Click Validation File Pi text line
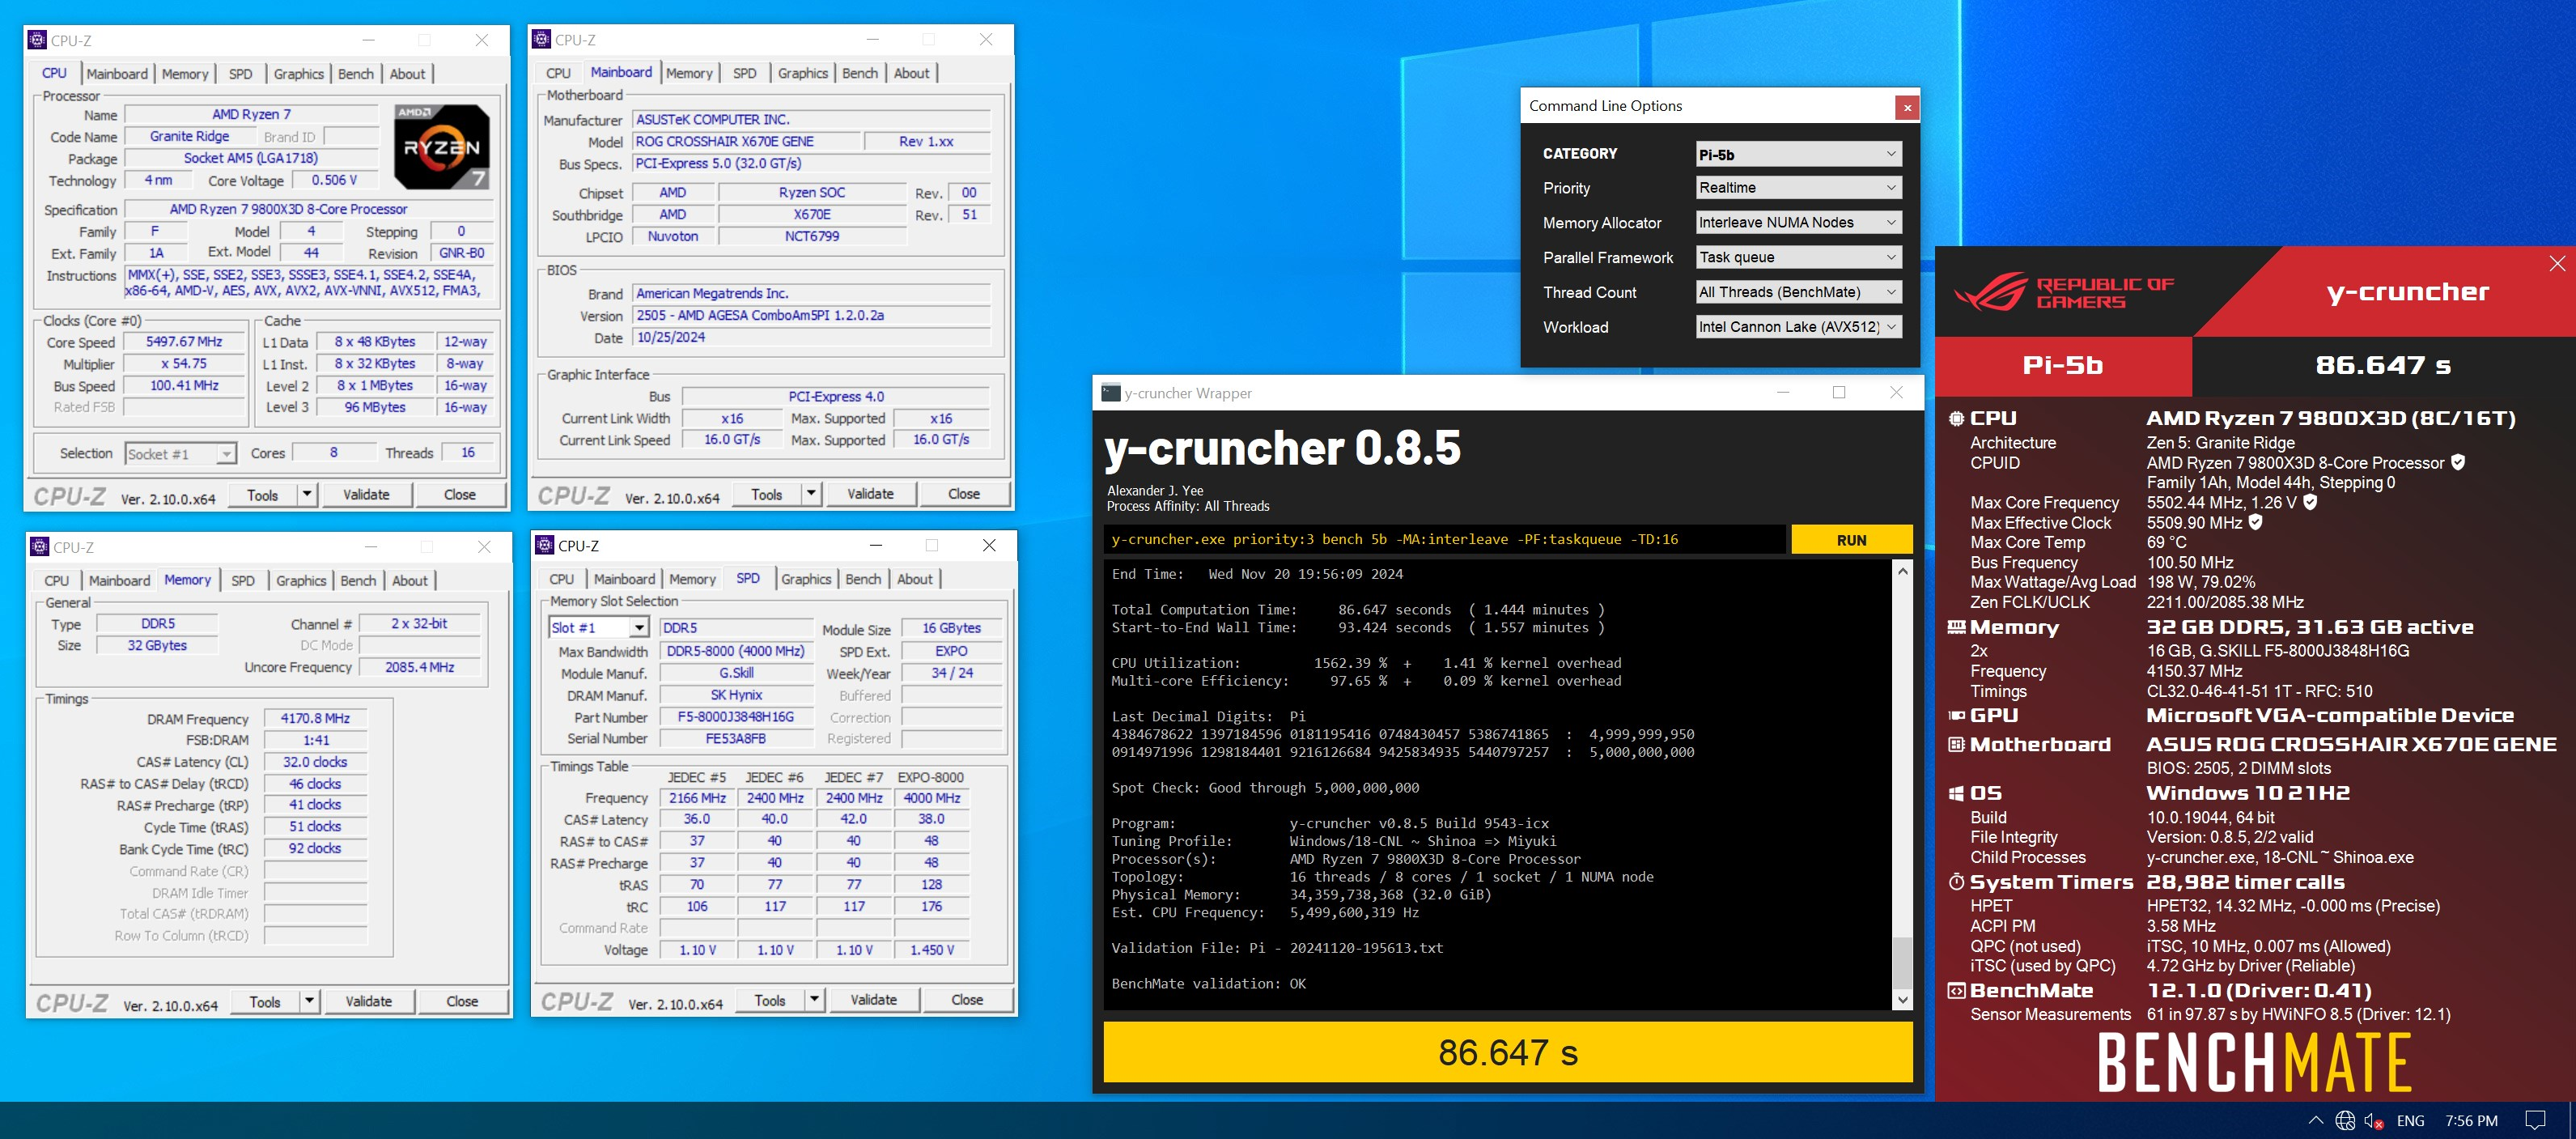The width and height of the screenshot is (2576, 1139). pyautogui.click(x=1277, y=948)
